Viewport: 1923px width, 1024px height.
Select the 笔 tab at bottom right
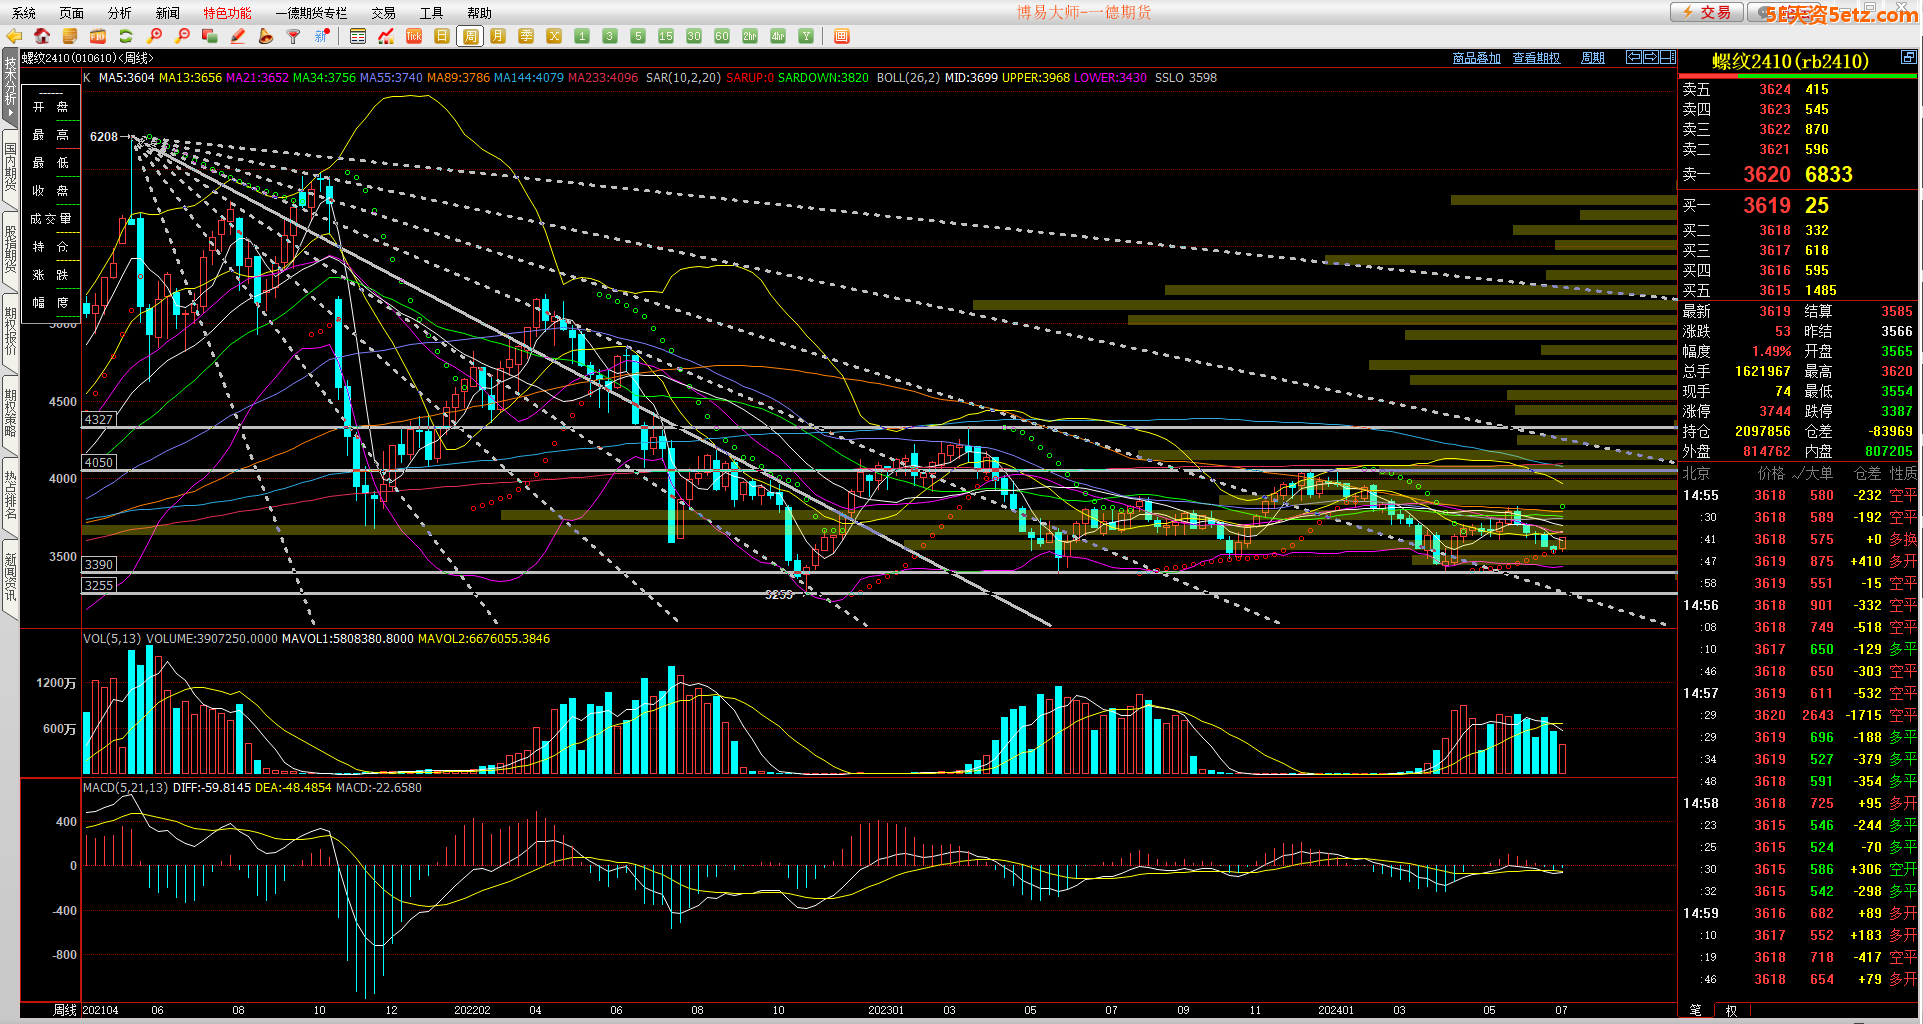coord(1696,1010)
